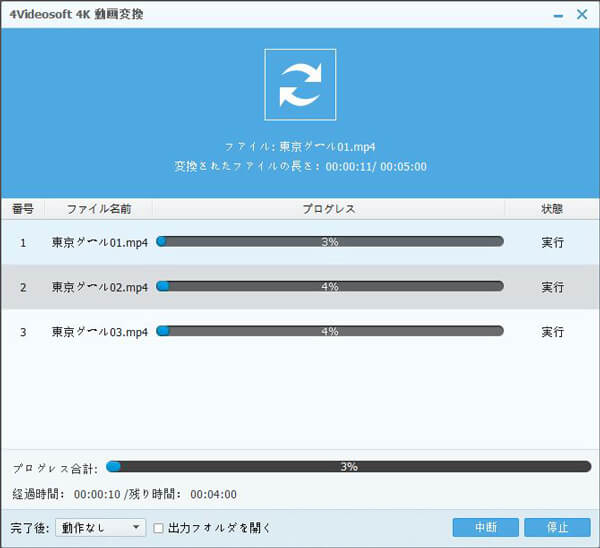Close the 4Videosoft conversion dialog
The image size is (600, 548).
(x=582, y=15)
